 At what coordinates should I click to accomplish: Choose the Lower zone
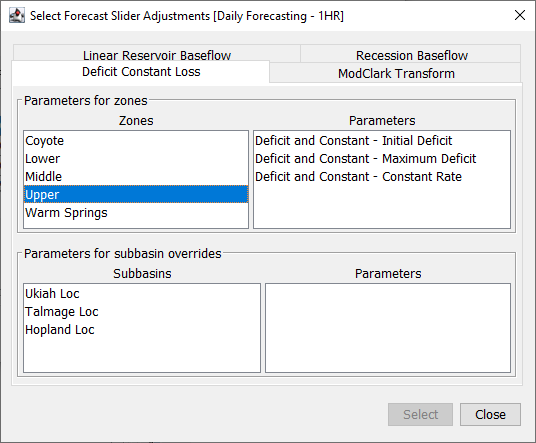(136, 159)
